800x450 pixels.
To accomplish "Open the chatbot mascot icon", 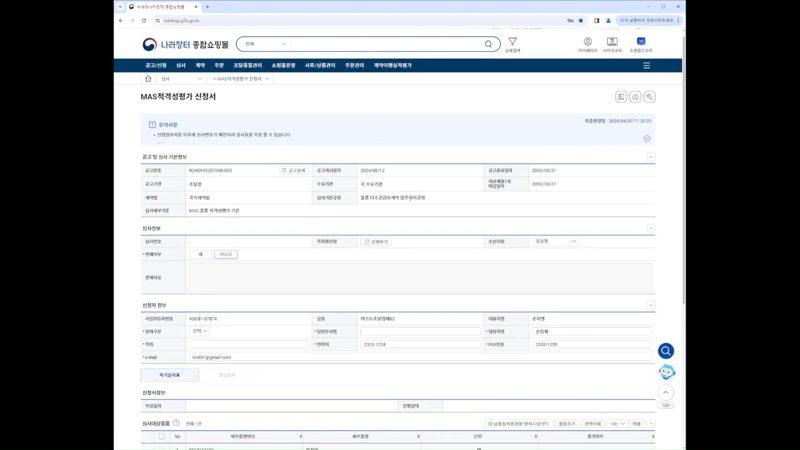I will click(x=666, y=372).
